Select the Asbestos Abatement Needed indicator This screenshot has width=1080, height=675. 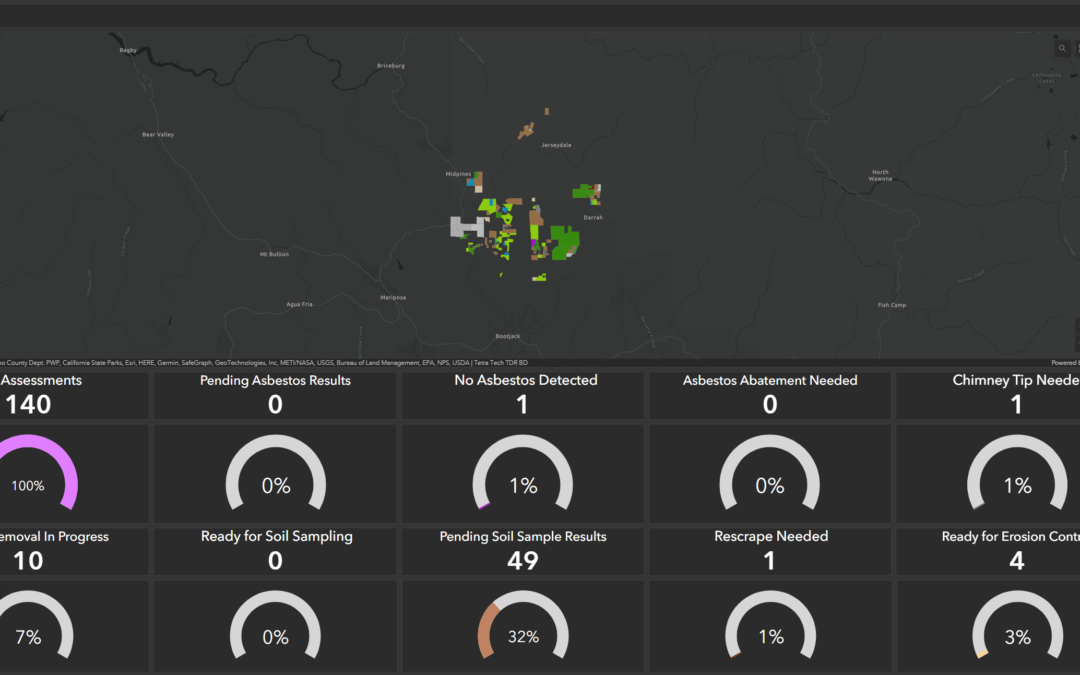point(770,381)
